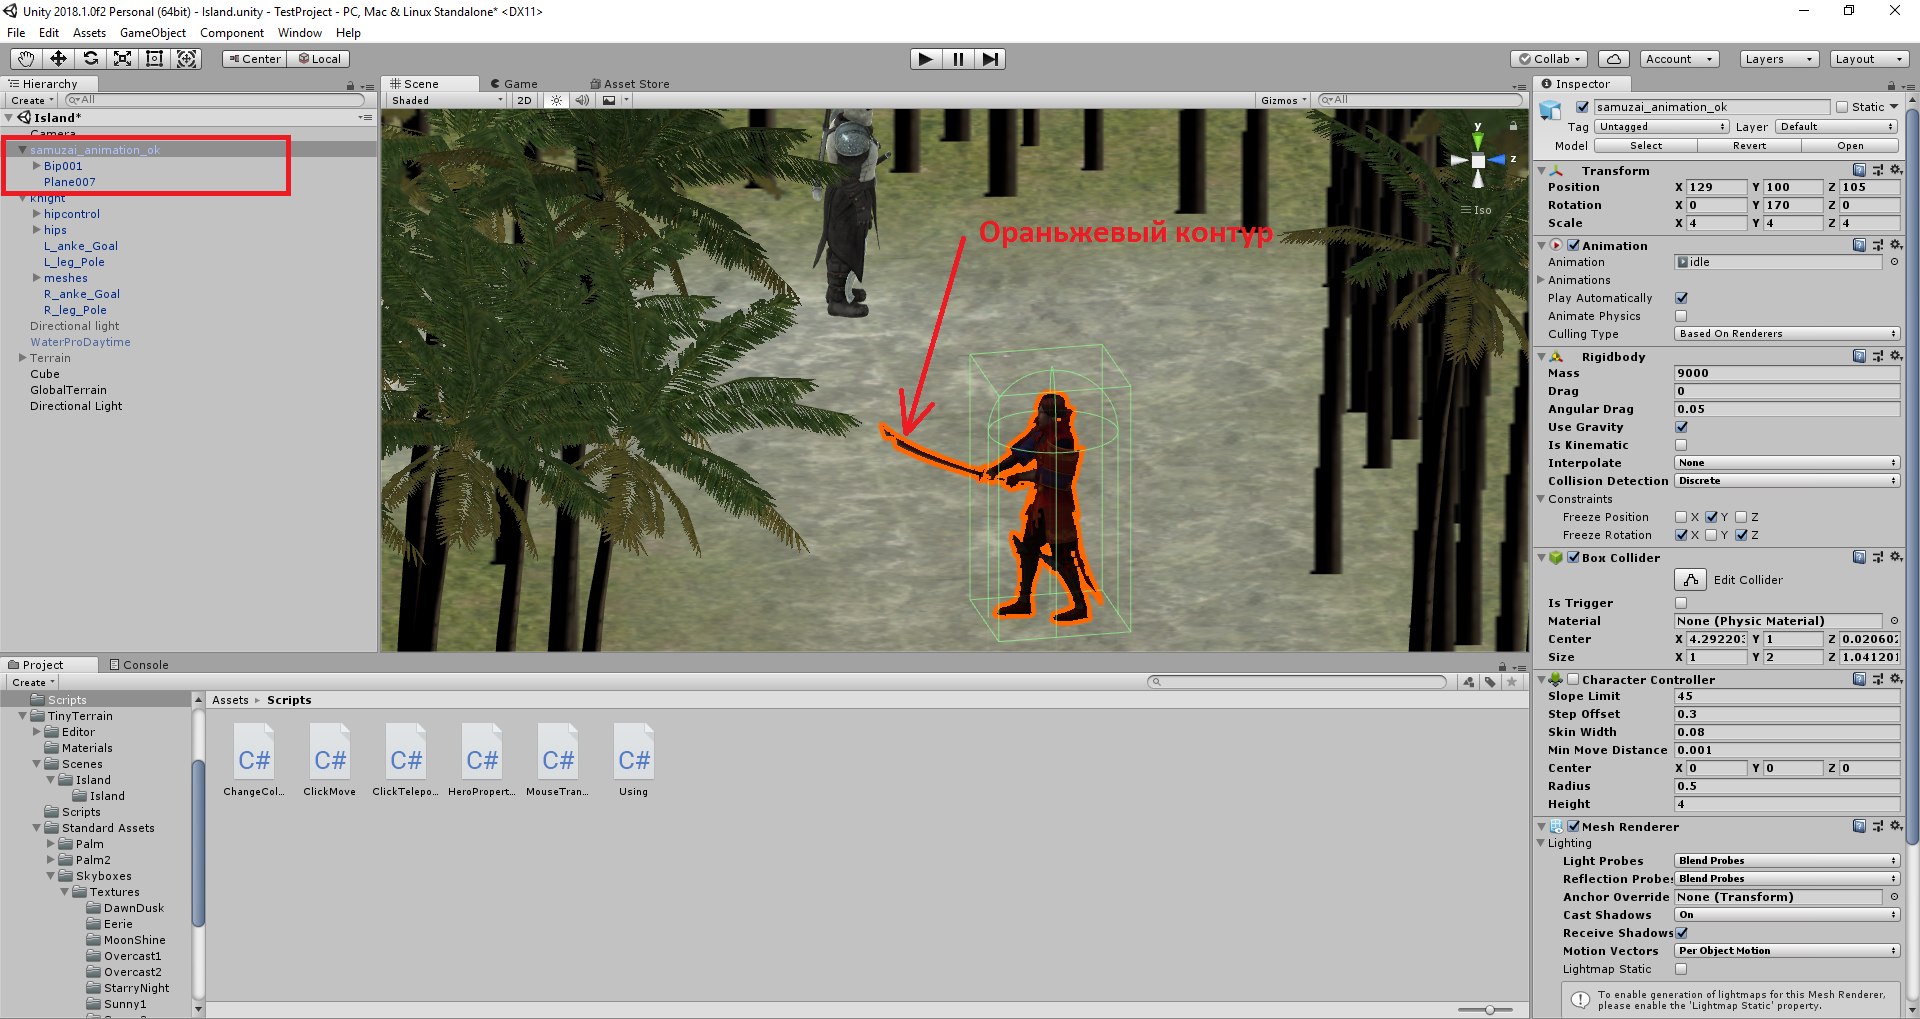Expand the Bip001 hierarchy node
The image size is (1920, 1019).
[x=37, y=166]
